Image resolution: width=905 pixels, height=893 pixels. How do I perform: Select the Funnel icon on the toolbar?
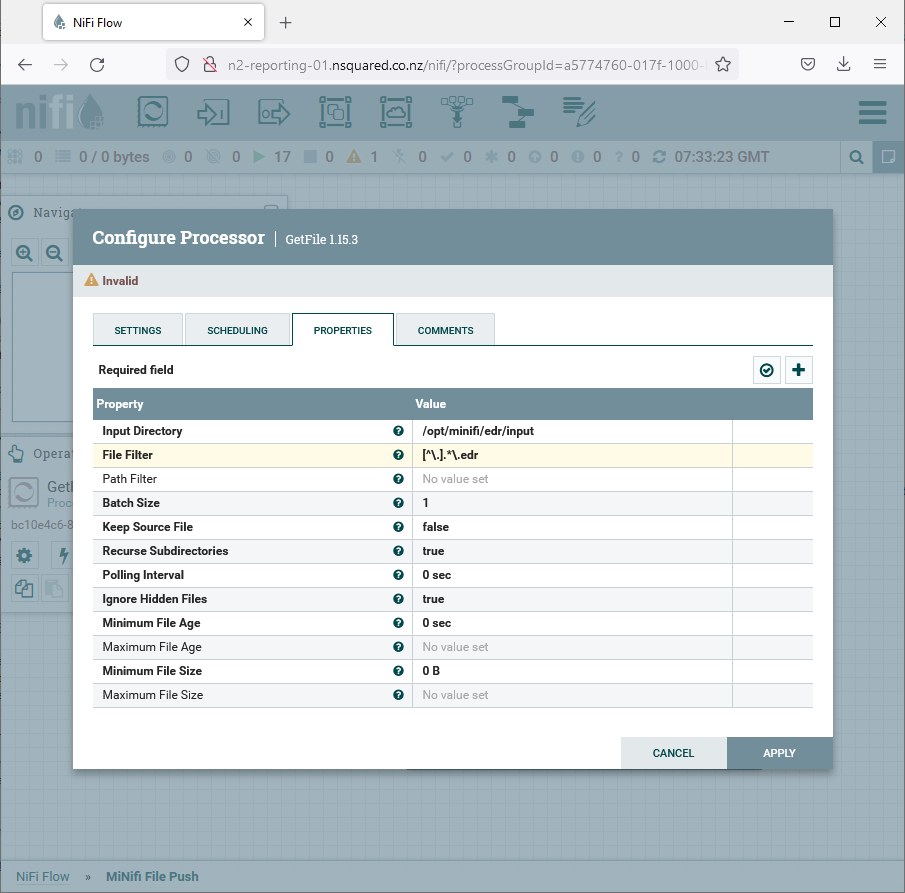tap(457, 112)
